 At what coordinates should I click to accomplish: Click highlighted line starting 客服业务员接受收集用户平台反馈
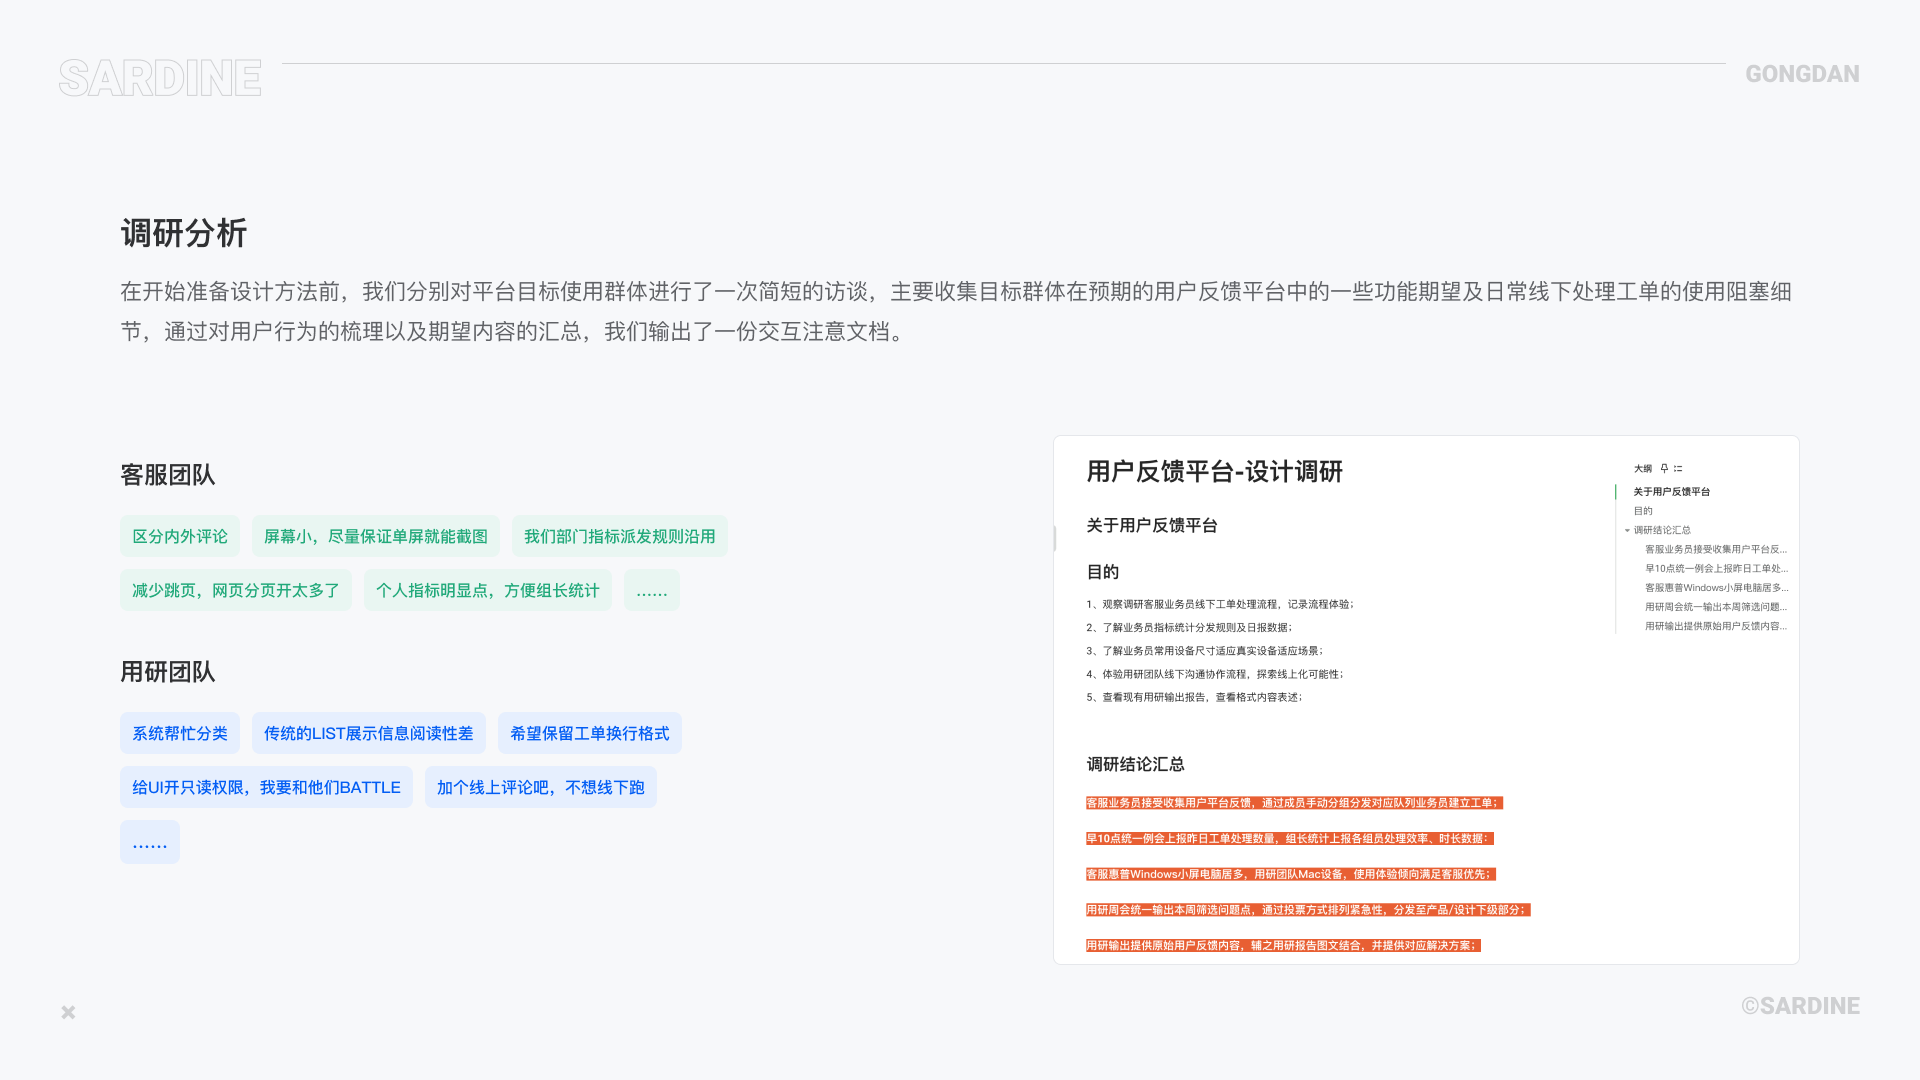coord(1294,803)
